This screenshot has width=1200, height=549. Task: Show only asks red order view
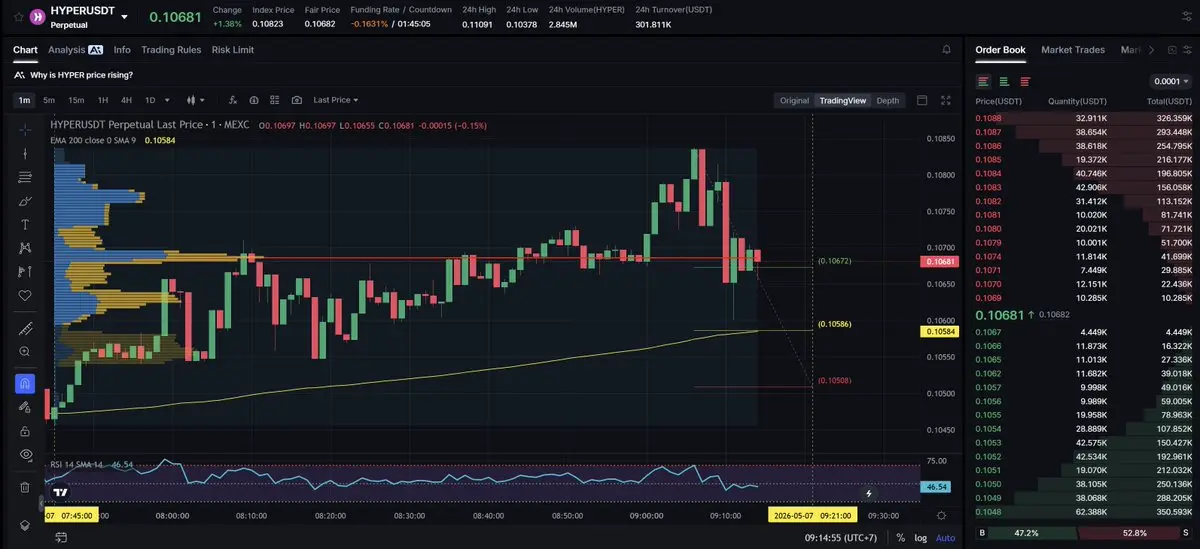[x=1026, y=81]
